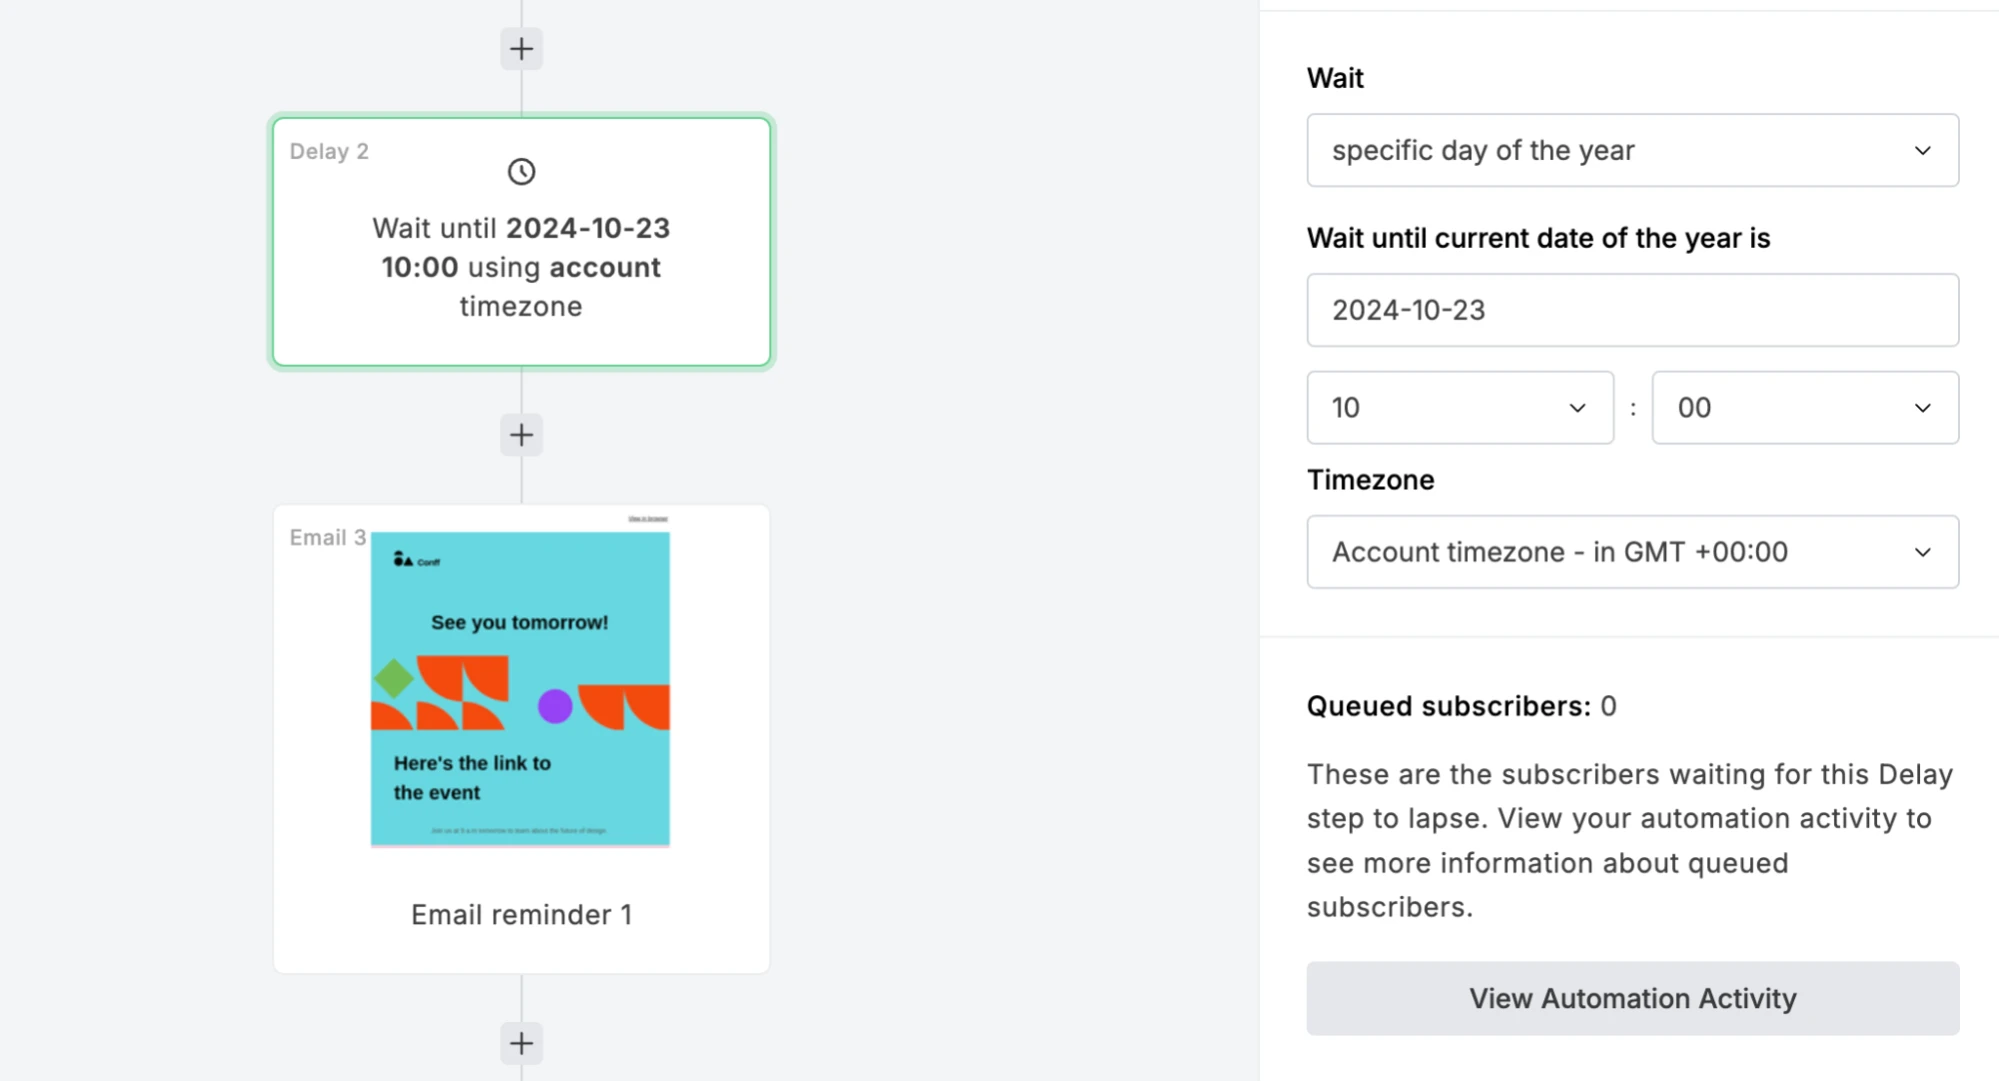Expand the hour dropdown showing 10

[1459, 408]
